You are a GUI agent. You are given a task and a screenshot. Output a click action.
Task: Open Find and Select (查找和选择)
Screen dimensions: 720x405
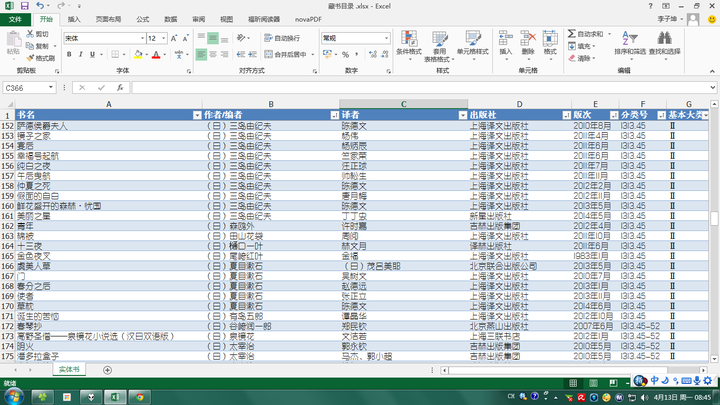(664, 44)
